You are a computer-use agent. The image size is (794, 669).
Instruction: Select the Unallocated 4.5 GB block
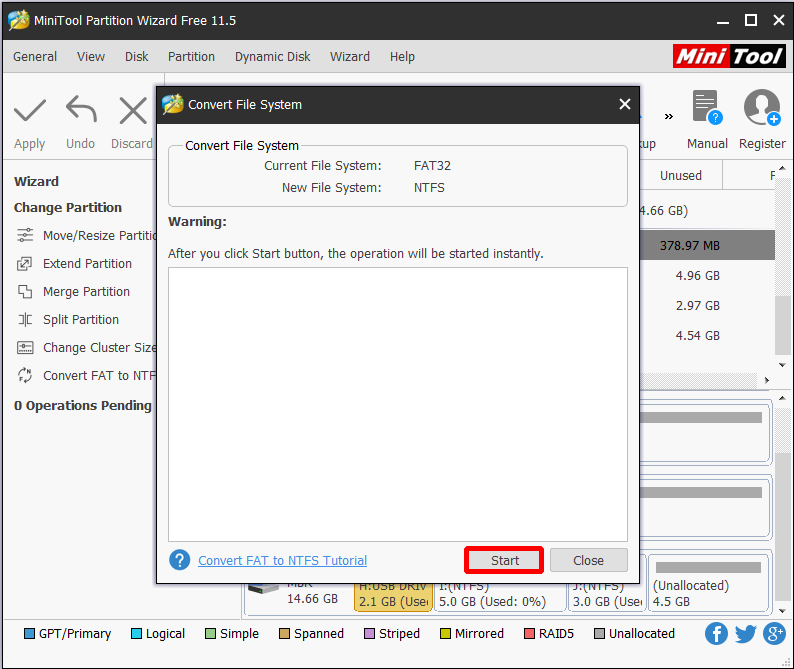[x=708, y=583]
